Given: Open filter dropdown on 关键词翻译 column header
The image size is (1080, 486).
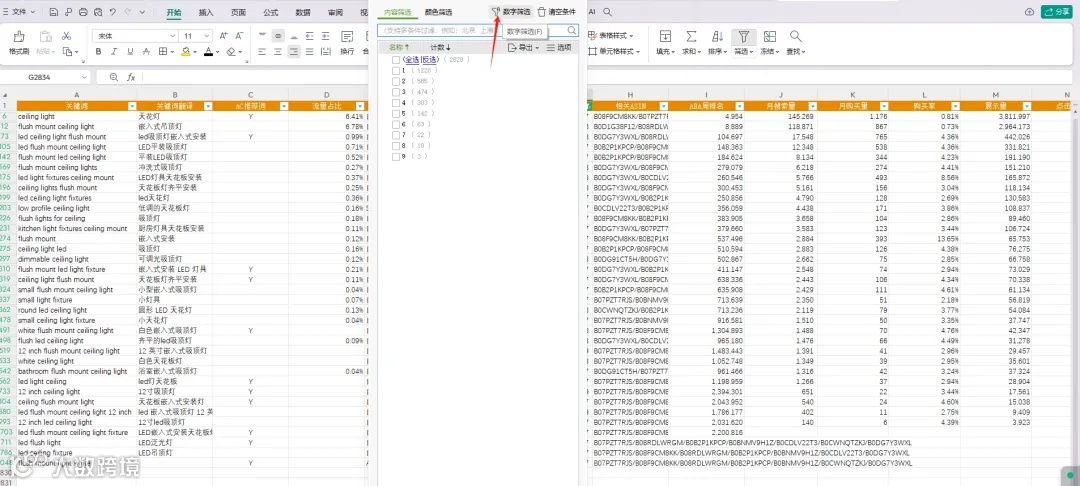Looking at the screenshot, I should (207, 106).
